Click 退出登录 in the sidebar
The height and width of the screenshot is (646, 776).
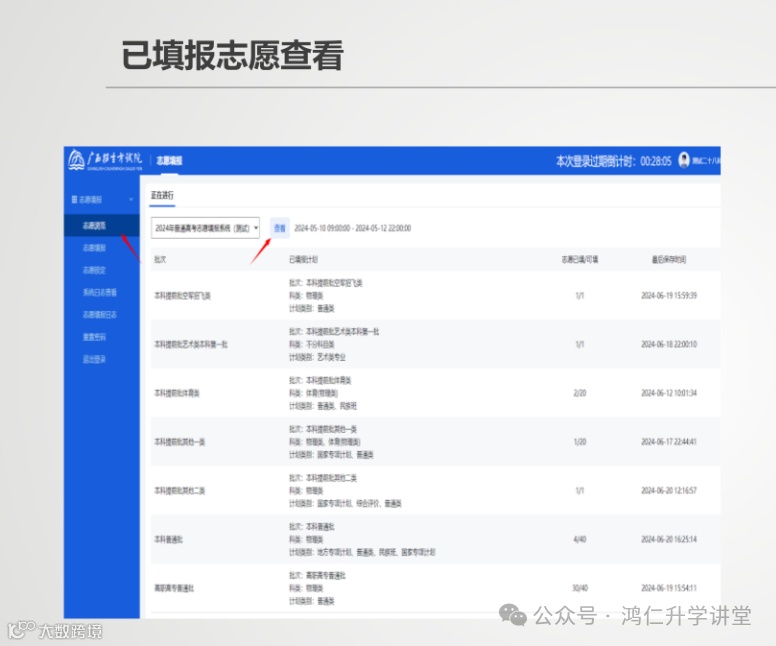click(94, 359)
